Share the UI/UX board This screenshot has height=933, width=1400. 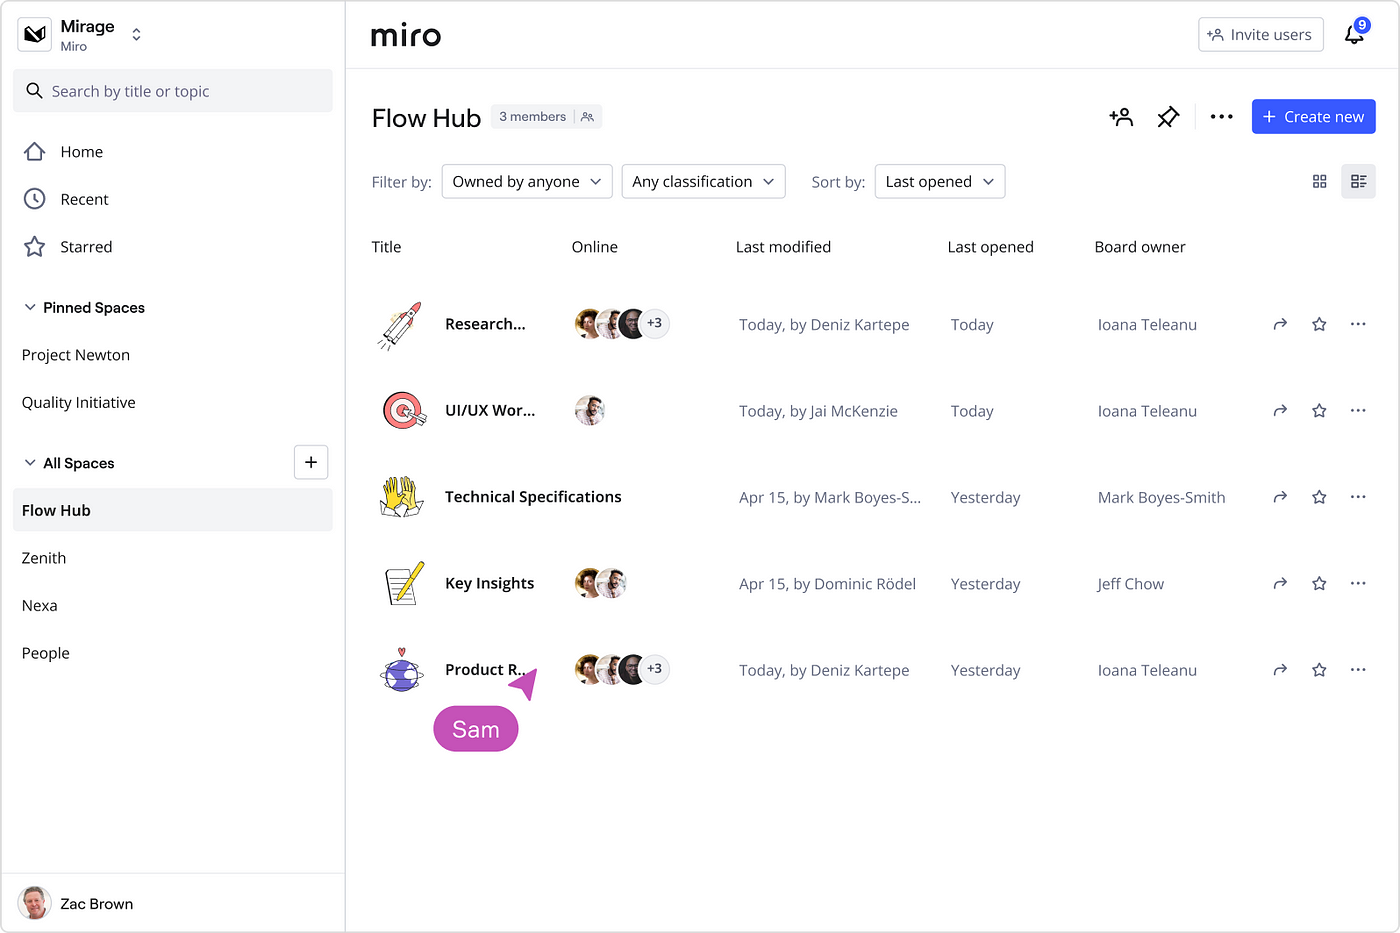point(1280,410)
